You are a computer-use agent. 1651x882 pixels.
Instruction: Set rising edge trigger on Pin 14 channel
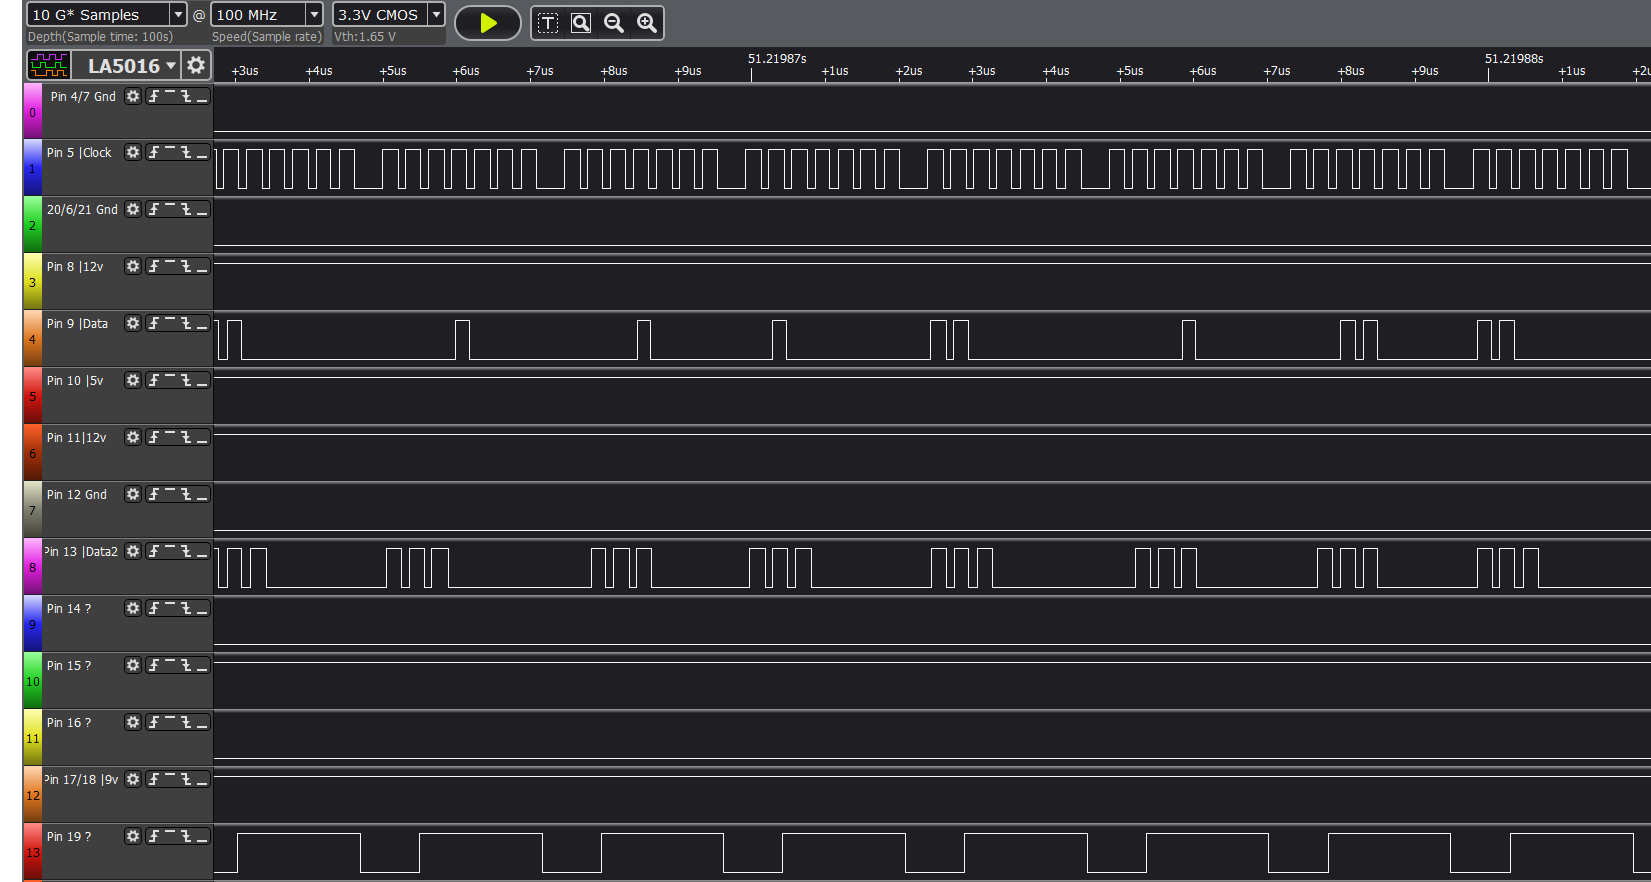point(154,608)
